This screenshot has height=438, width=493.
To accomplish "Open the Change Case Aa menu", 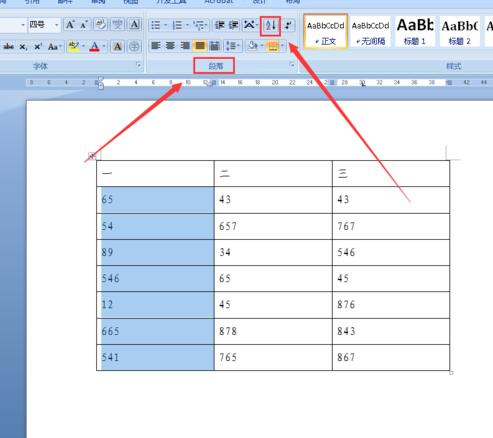I will [x=54, y=47].
